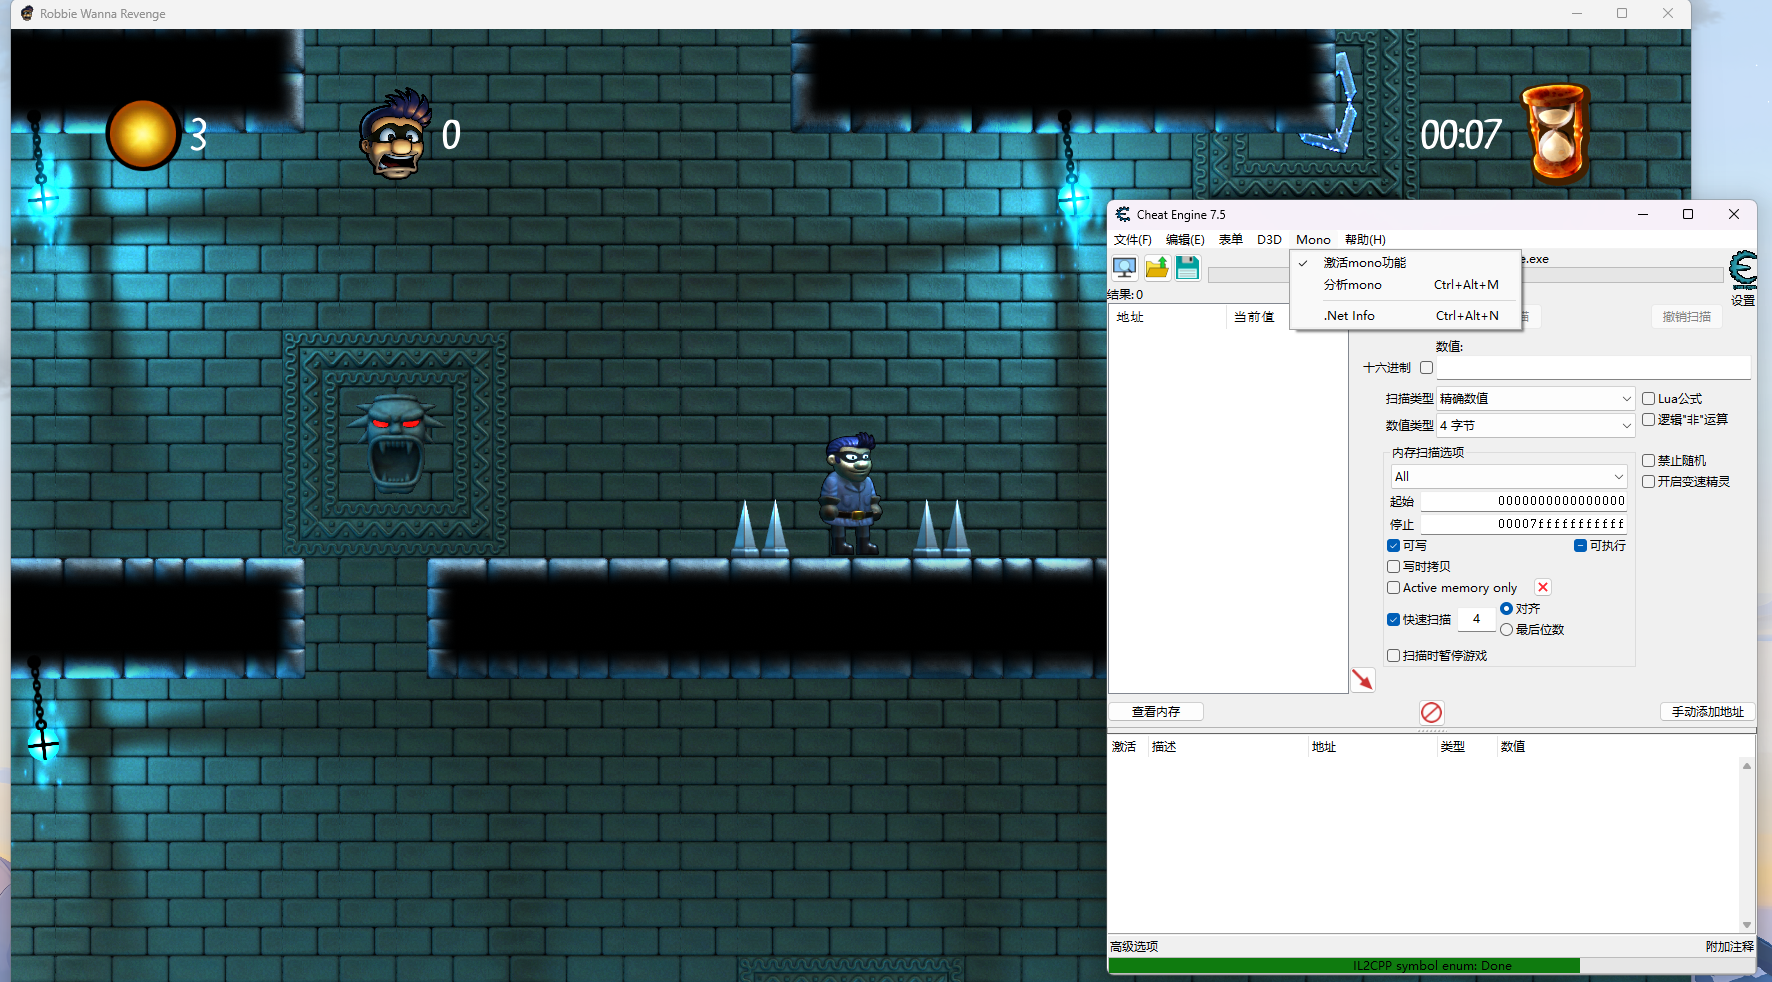The image size is (1772, 982).
Task: Click the red circle clear list icon
Action: click(1431, 712)
